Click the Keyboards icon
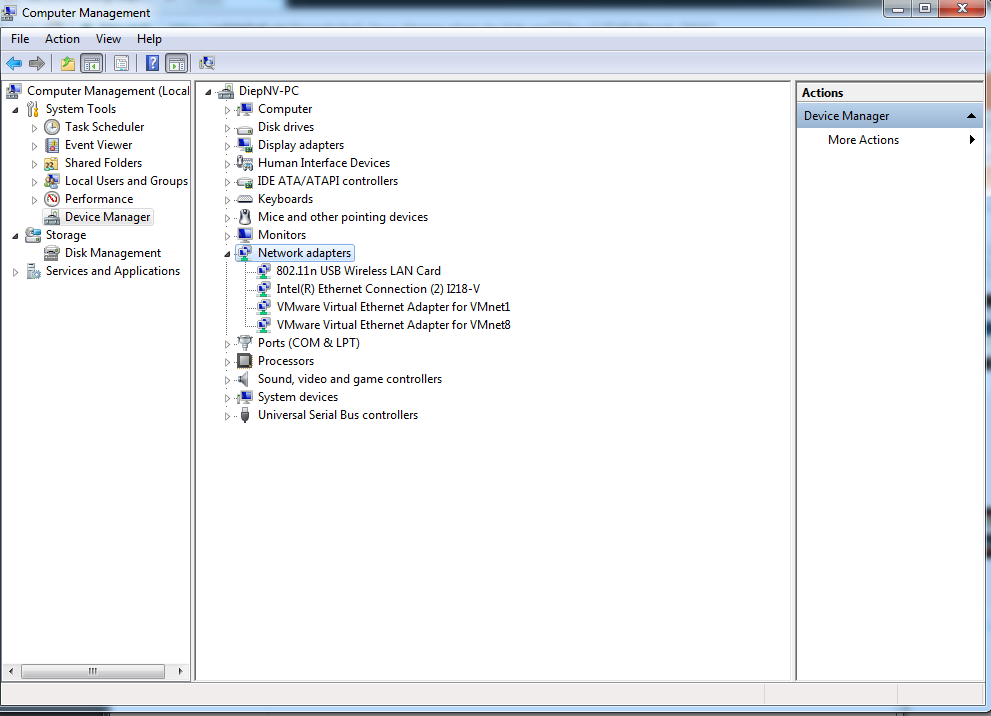The image size is (991, 716). click(x=245, y=199)
